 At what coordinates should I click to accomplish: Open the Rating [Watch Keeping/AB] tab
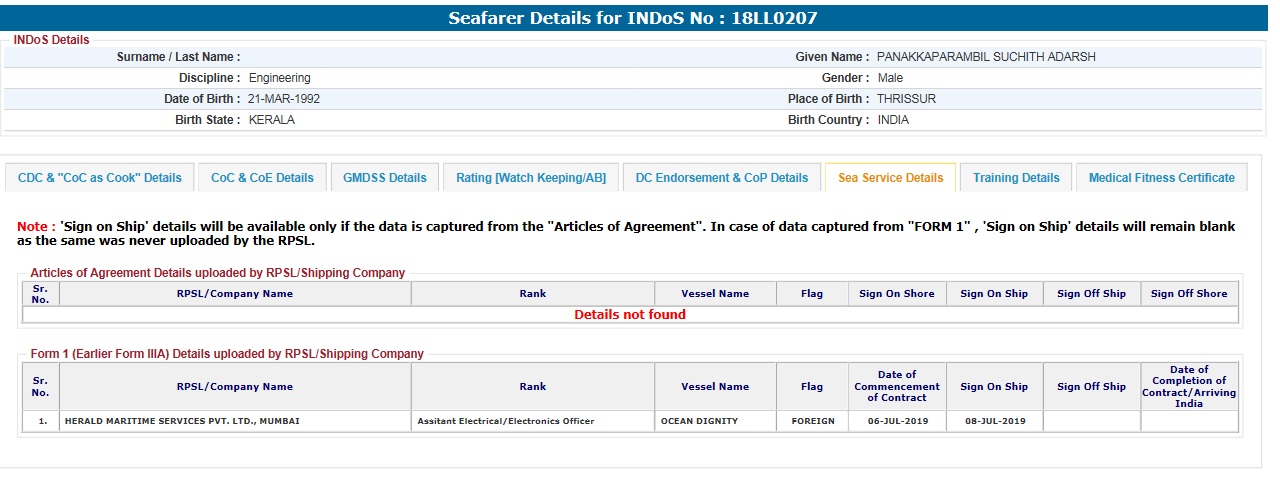[531, 178]
